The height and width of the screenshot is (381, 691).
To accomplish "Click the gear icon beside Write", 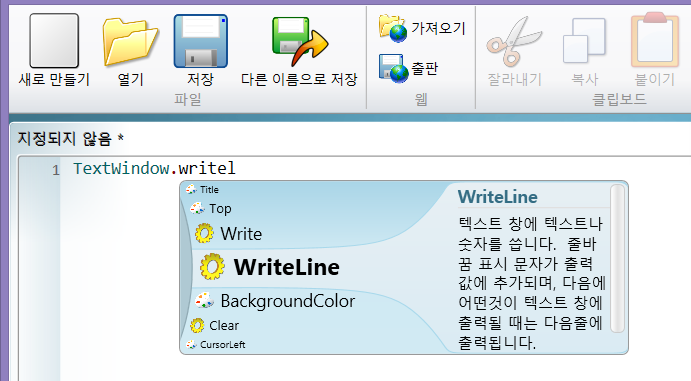I will 204,233.
